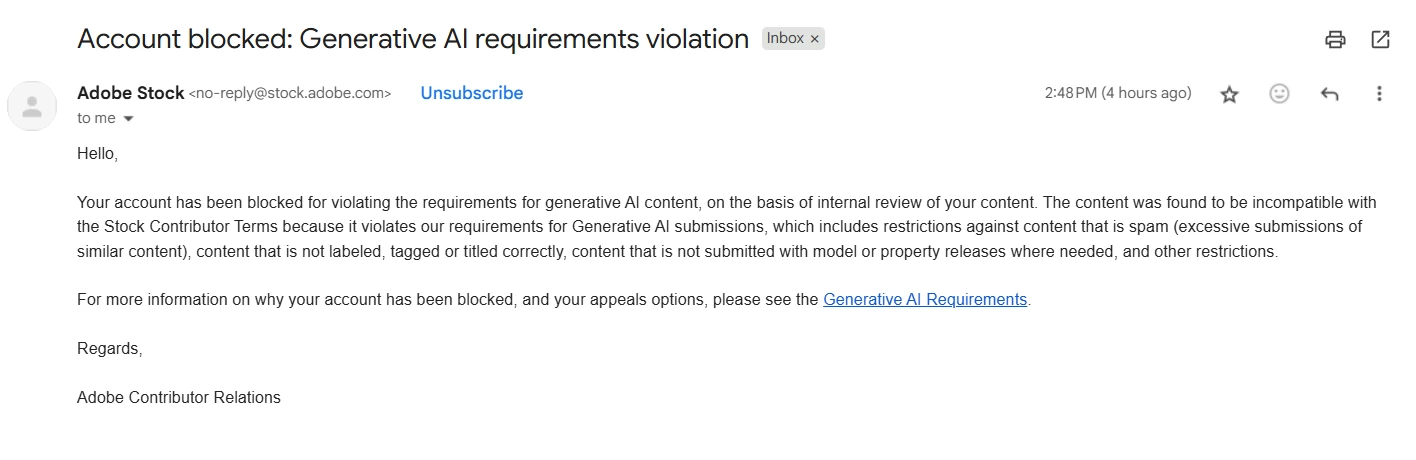Click the Inbox label tag
Viewport: 1416px width, 460px height.
[x=785, y=38]
